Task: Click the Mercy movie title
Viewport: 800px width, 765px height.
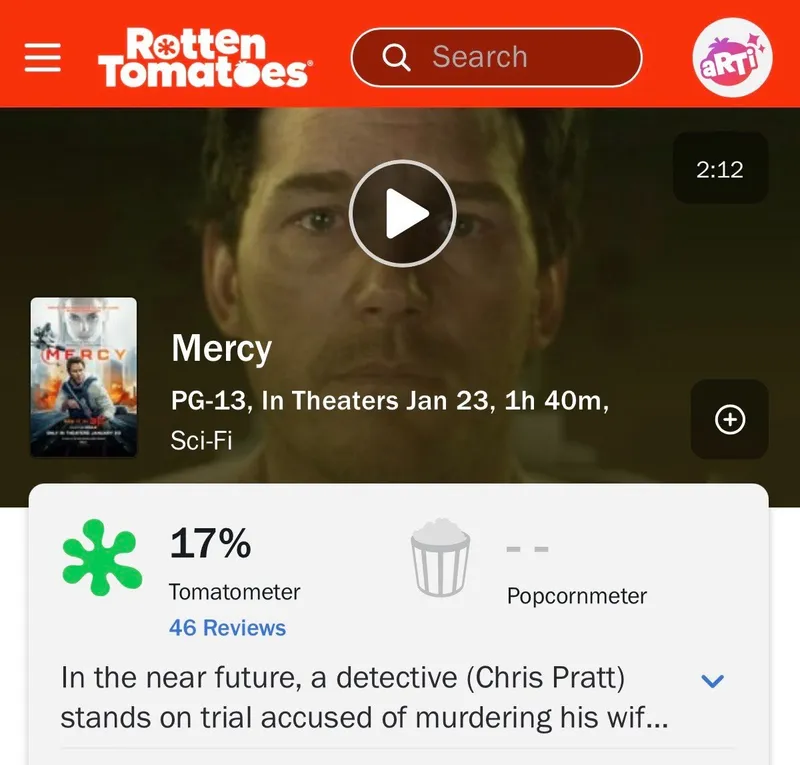Action: pos(221,349)
